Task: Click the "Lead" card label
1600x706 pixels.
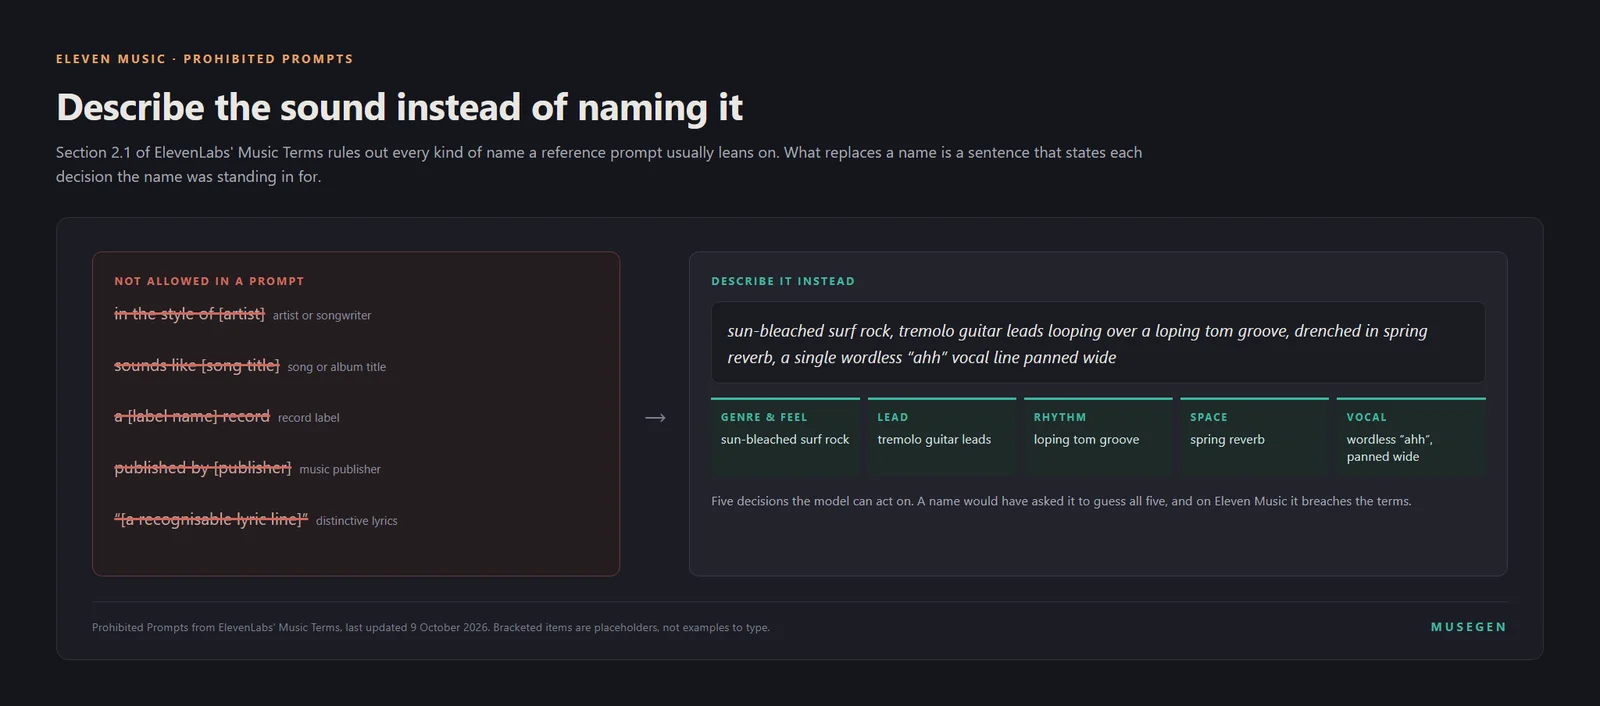Action: (x=893, y=417)
